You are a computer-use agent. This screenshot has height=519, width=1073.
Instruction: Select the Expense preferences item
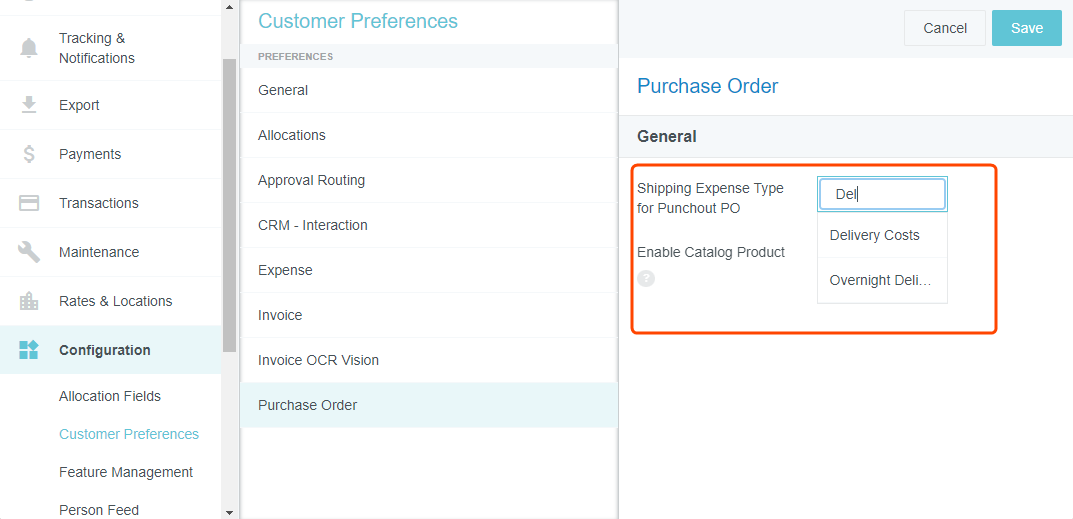[x=285, y=270]
